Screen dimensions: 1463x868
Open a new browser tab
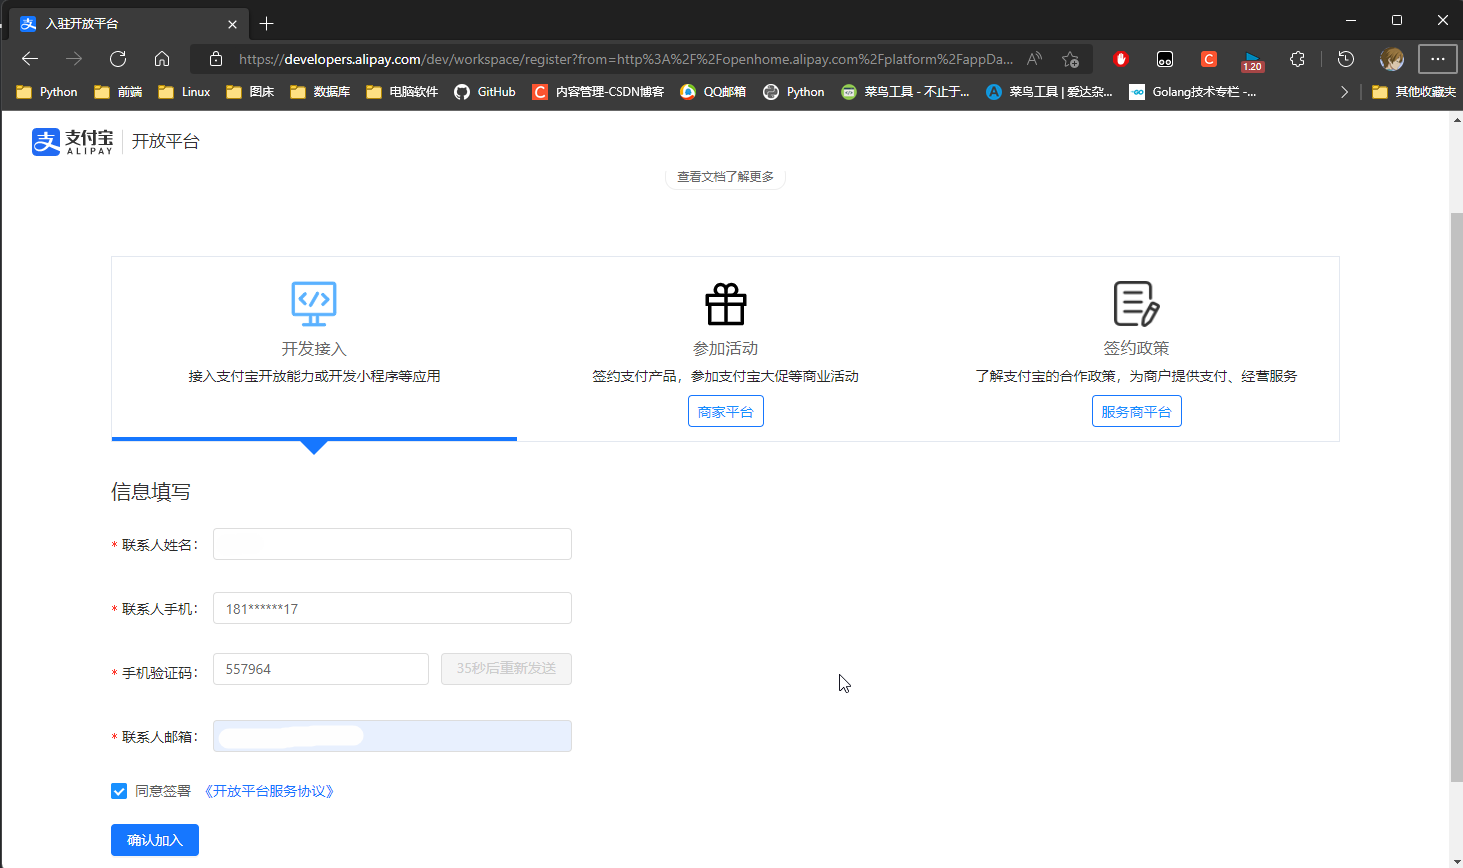pyautogui.click(x=266, y=23)
